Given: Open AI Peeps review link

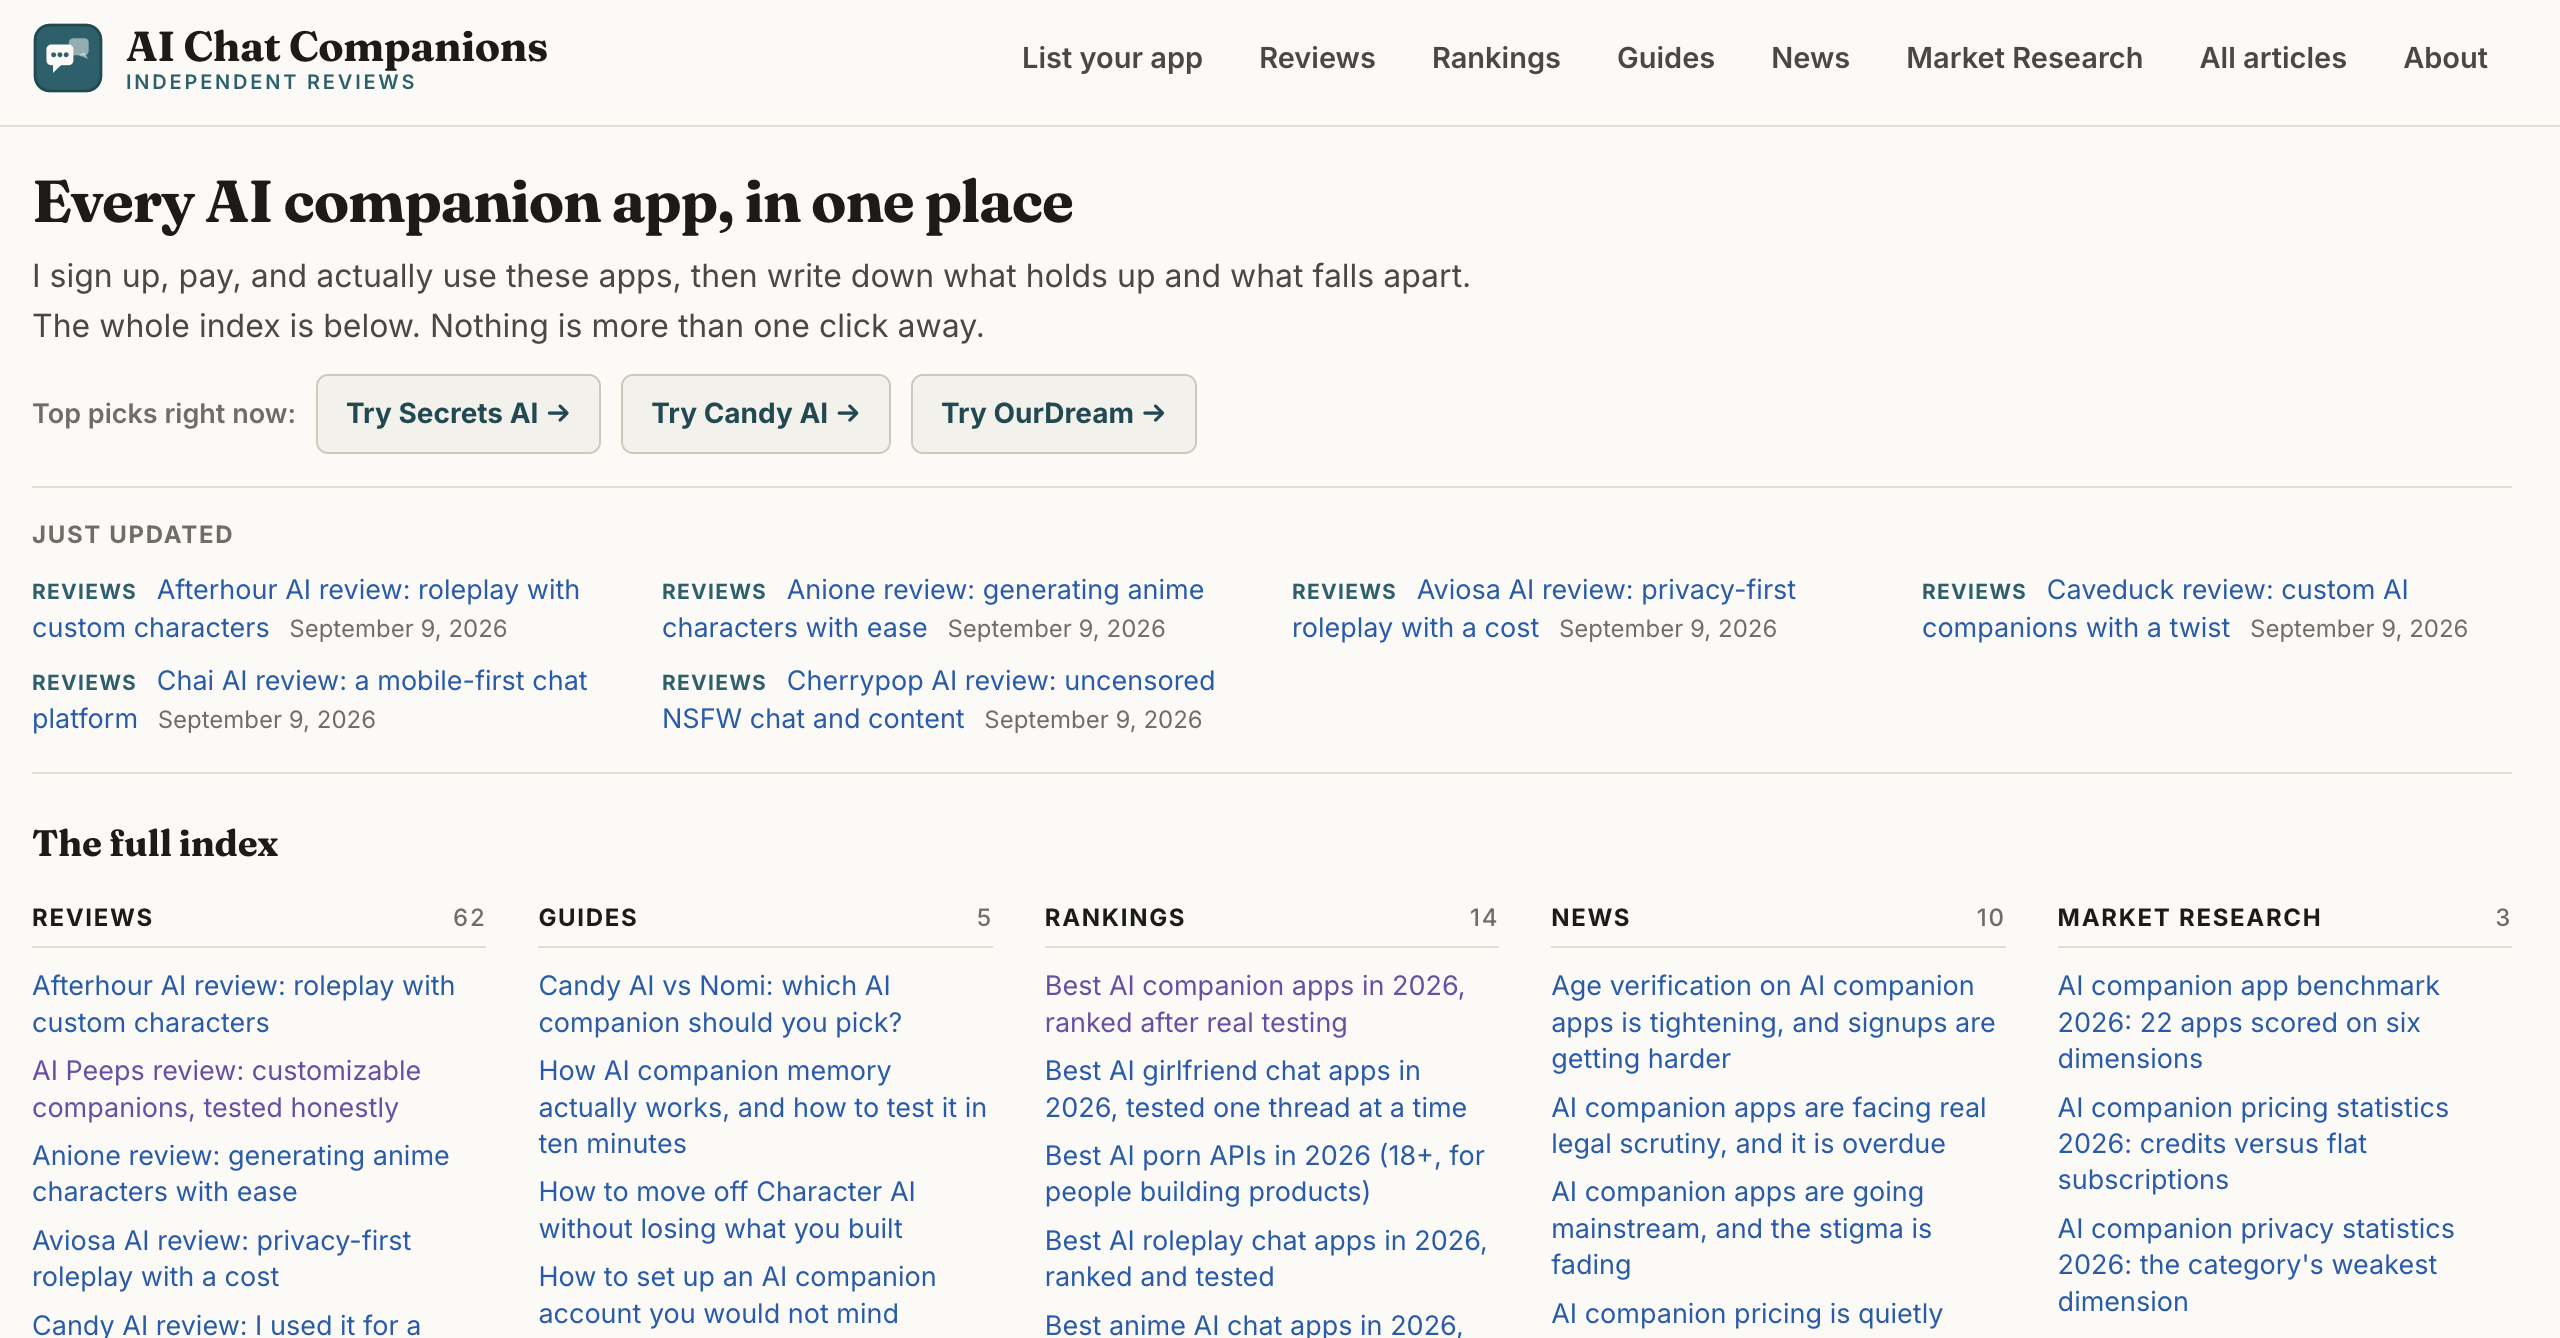Looking at the screenshot, I should pyautogui.click(x=226, y=1088).
